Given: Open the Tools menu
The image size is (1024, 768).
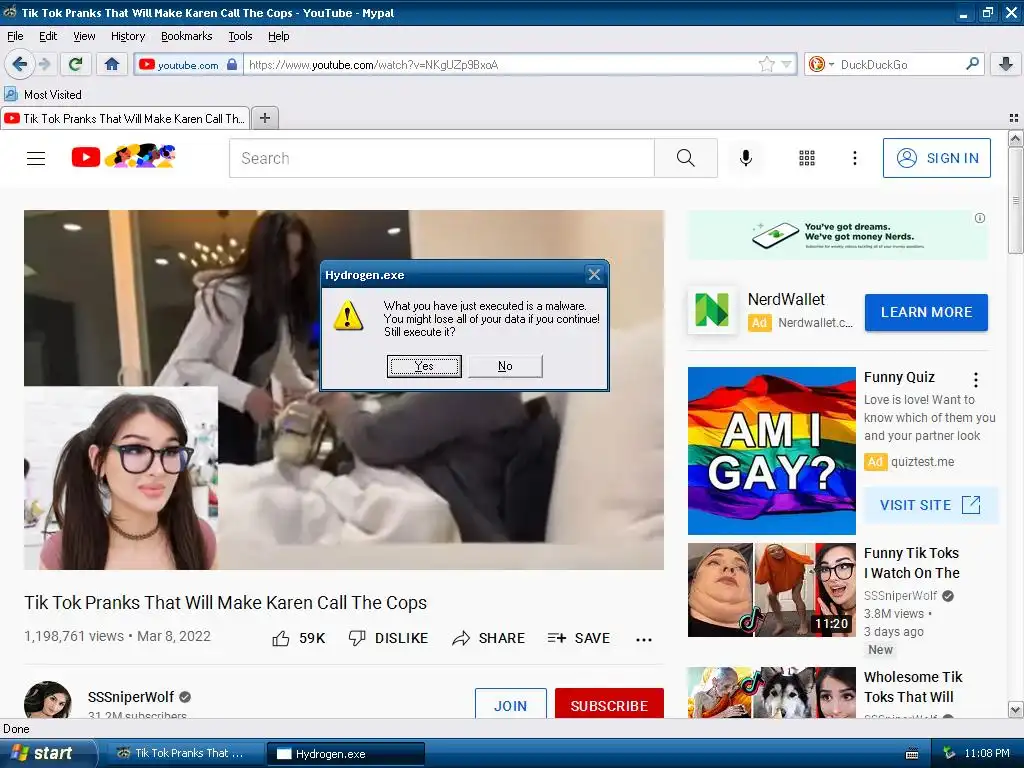Looking at the screenshot, I should click(240, 36).
